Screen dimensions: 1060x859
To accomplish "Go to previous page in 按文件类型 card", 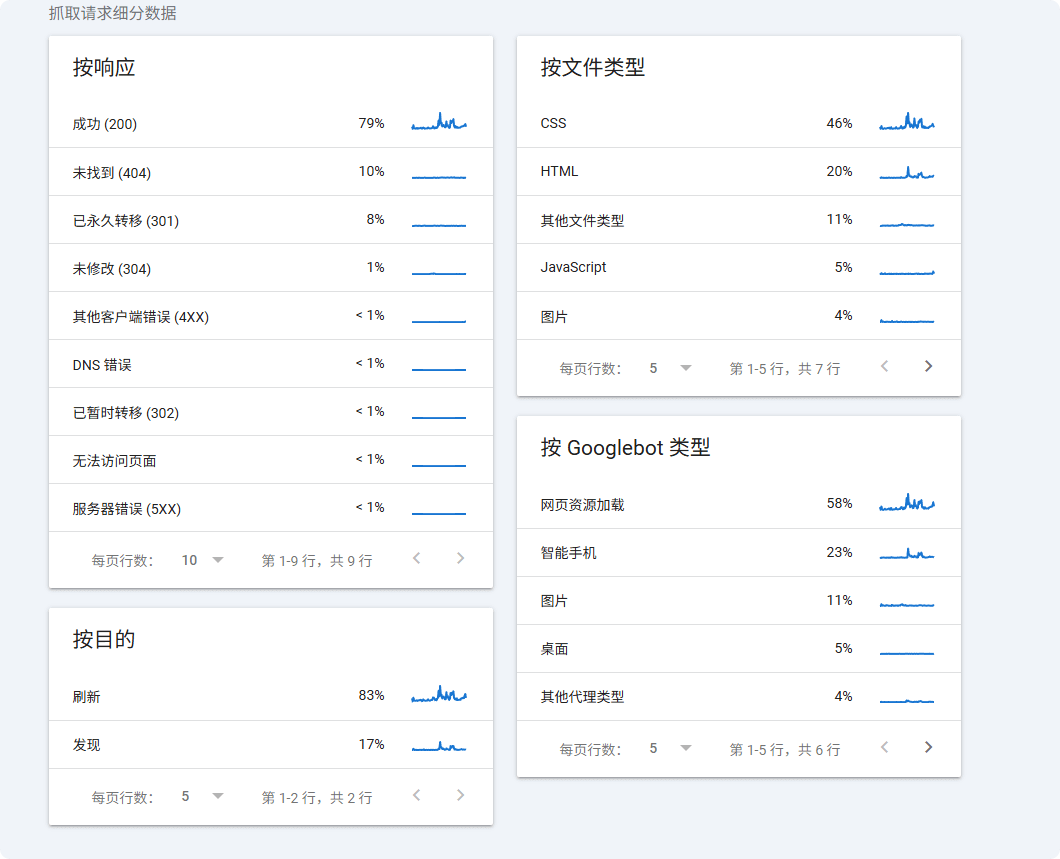I will pyautogui.click(x=884, y=366).
